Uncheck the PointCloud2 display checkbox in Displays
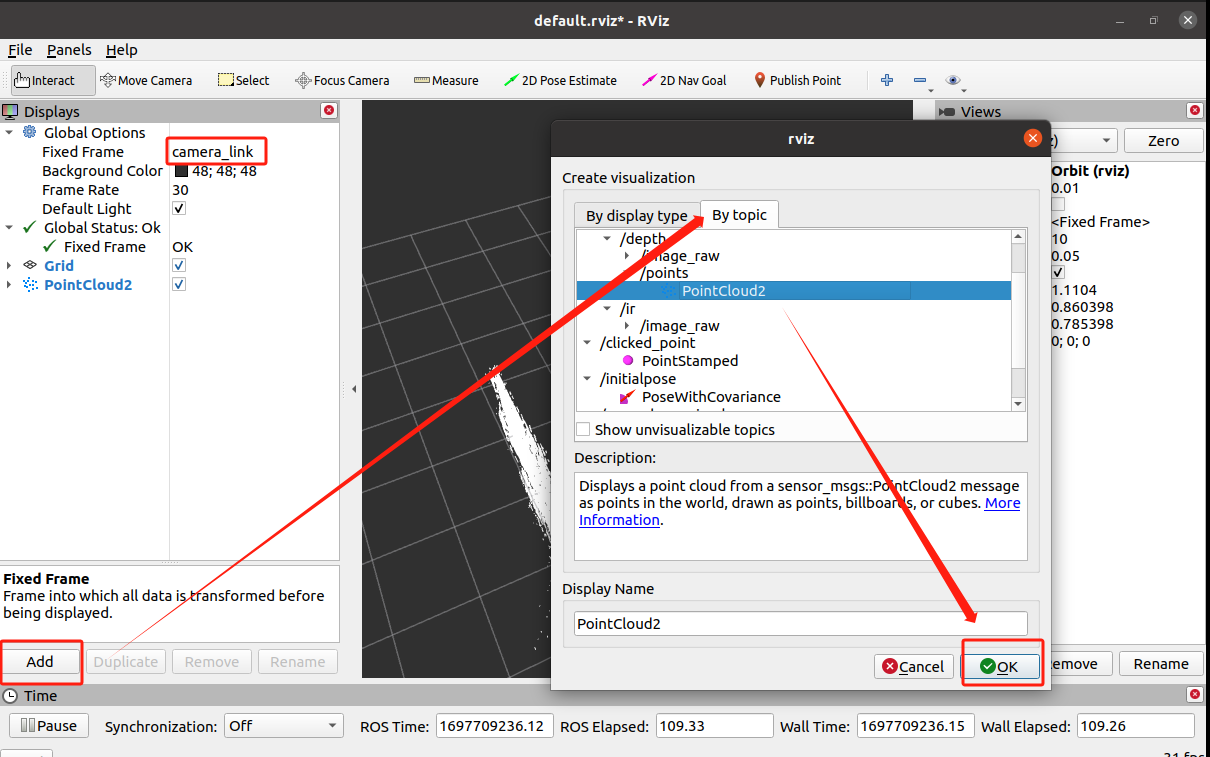This screenshot has height=757, width=1210. coord(179,285)
